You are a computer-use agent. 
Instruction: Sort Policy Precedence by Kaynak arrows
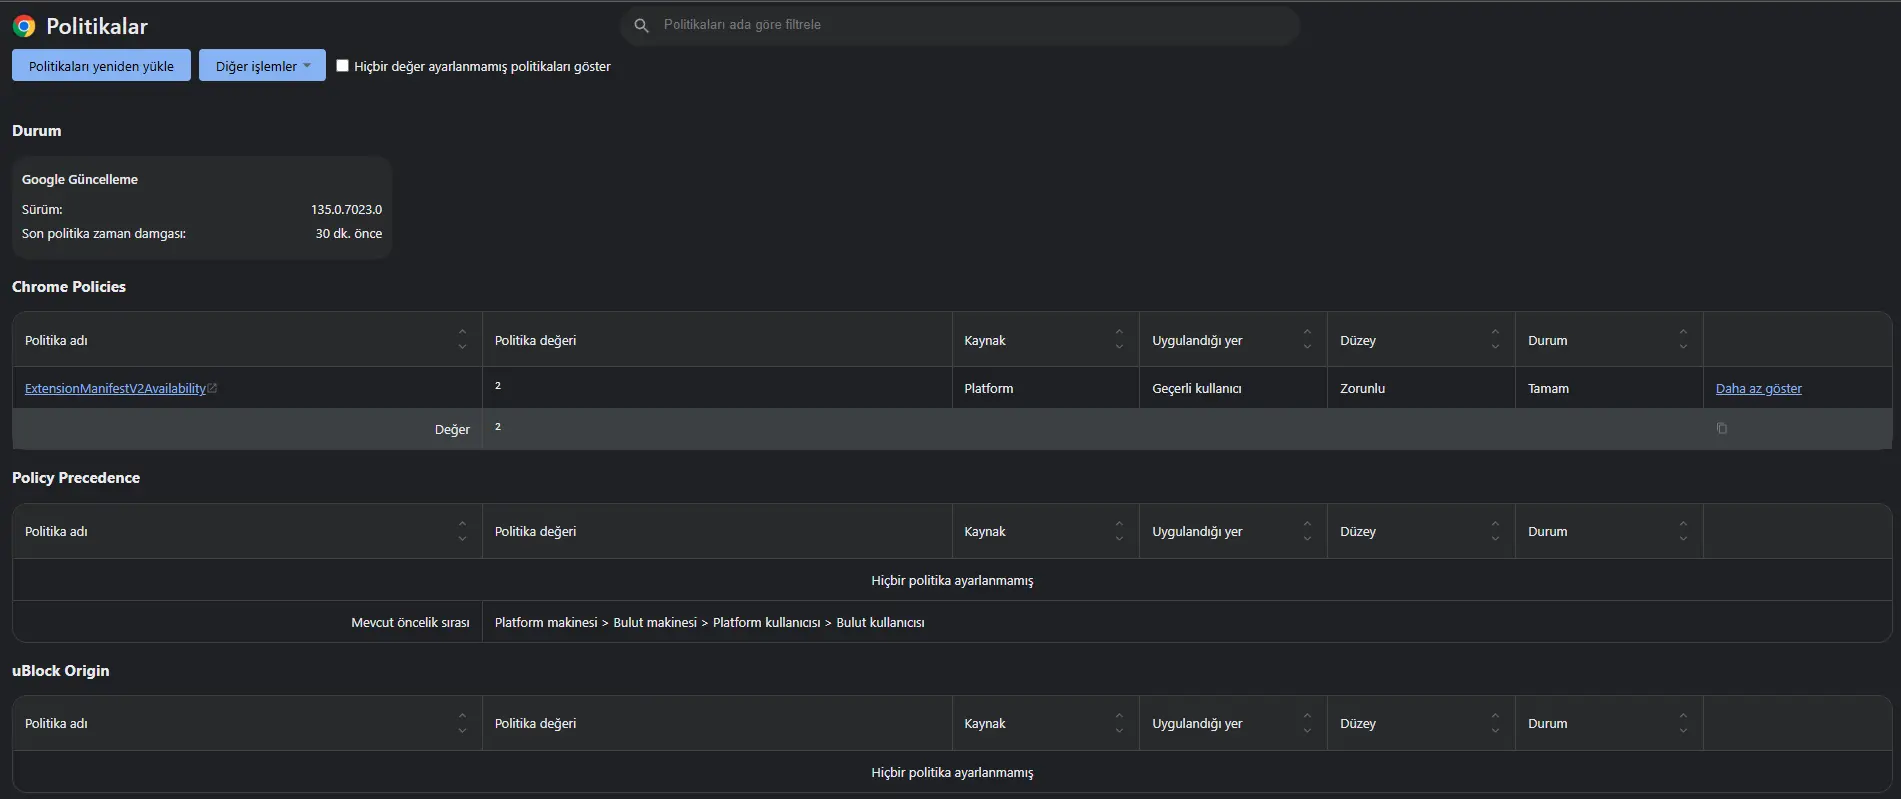point(1119,531)
